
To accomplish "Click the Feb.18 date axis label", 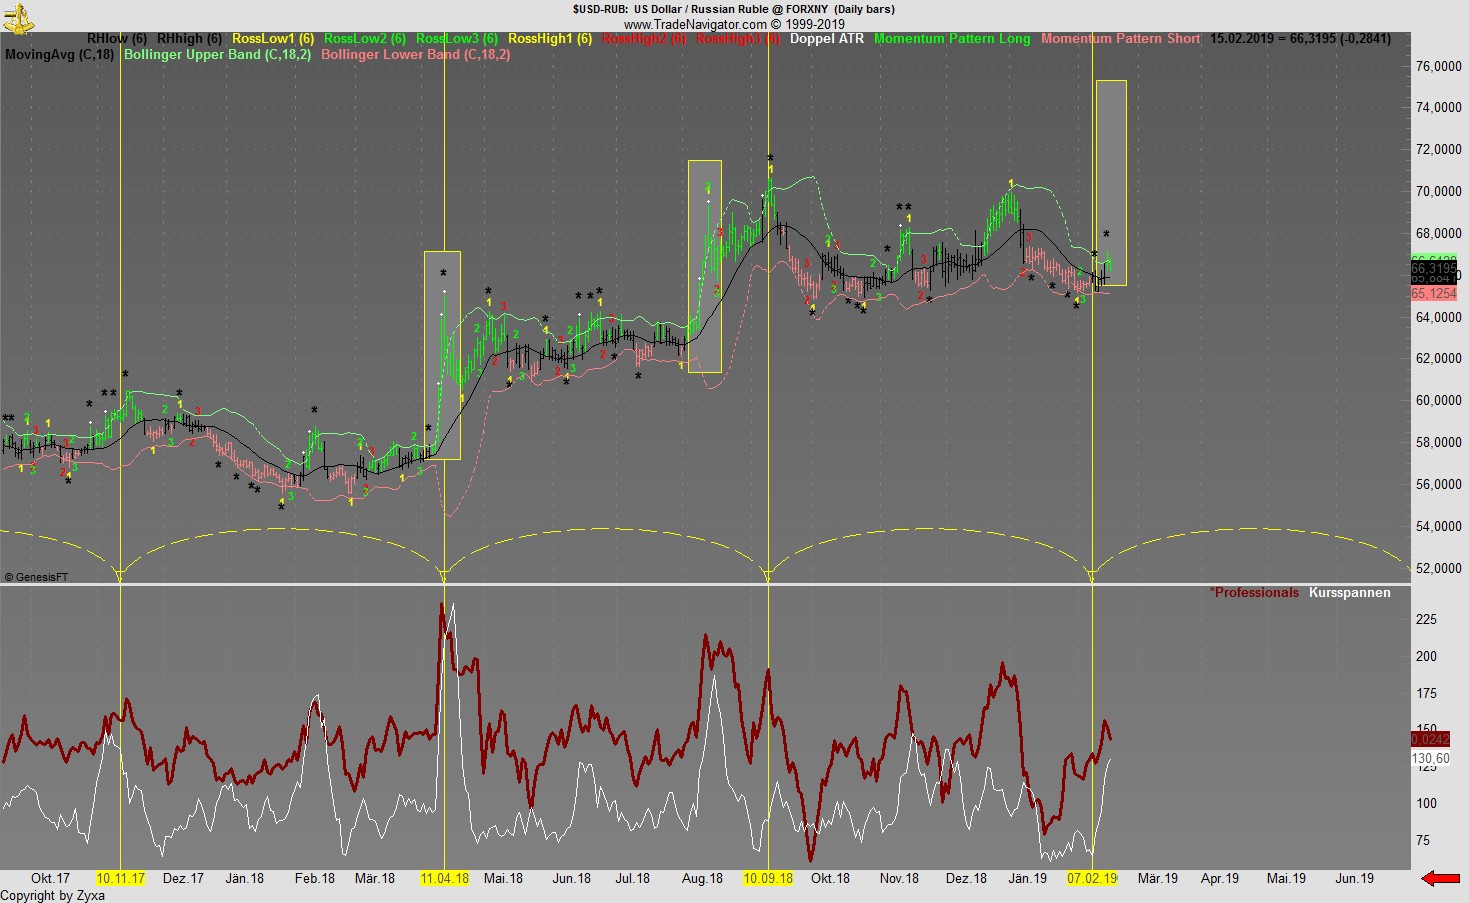I will [315, 879].
